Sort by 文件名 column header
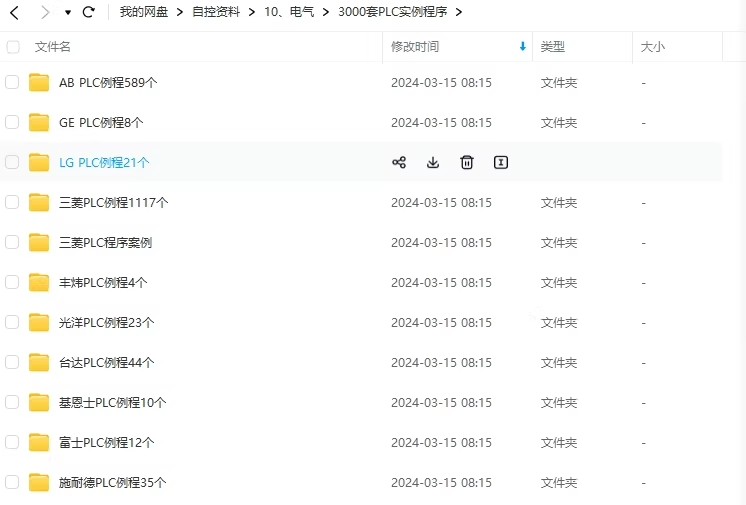Screen dimensions: 746x505 52,47
